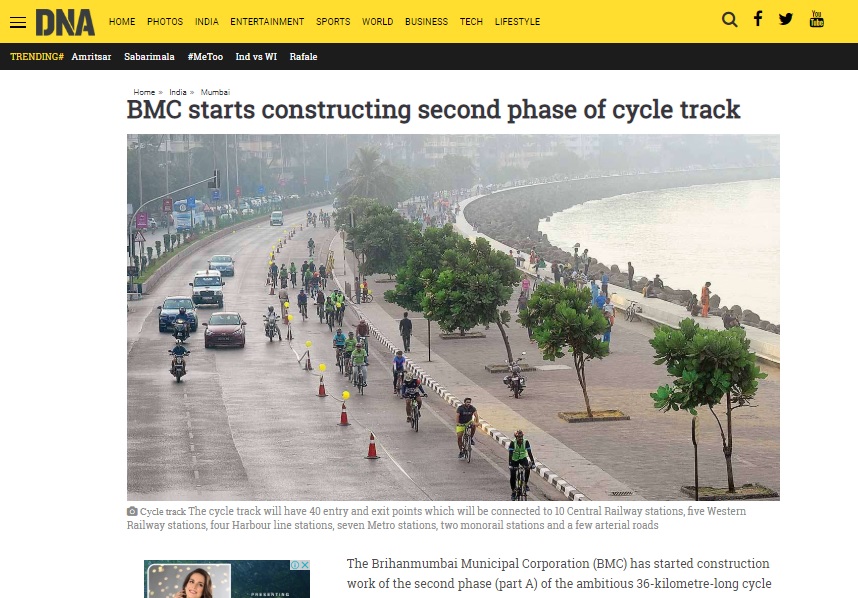The height and width of the screenshot is (598, 858).
Task: Click the AdChoices info icon
Action: click(295, 565)
